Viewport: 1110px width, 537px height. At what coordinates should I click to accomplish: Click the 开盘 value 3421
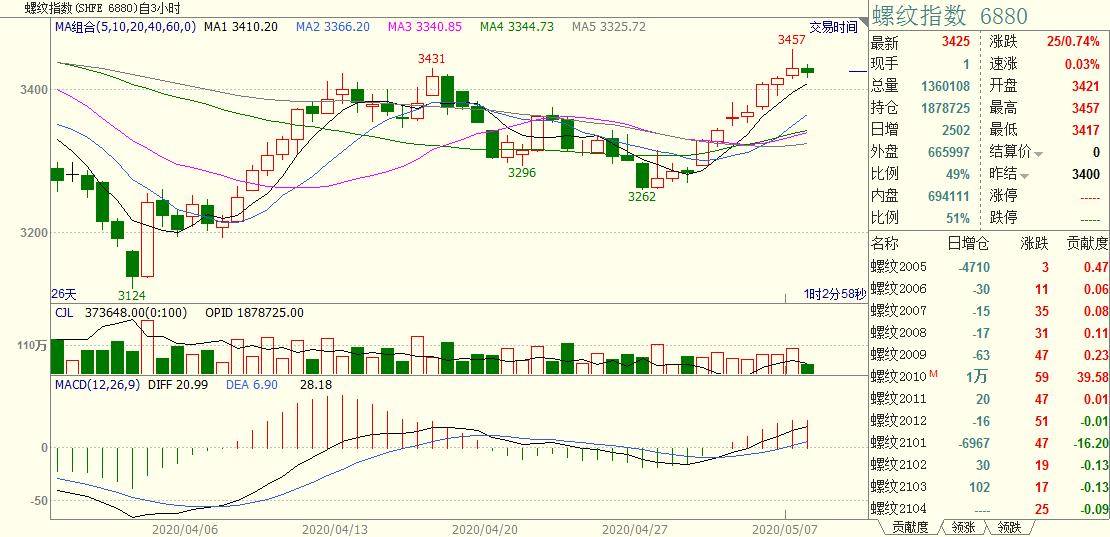(x=1087, y=86)
